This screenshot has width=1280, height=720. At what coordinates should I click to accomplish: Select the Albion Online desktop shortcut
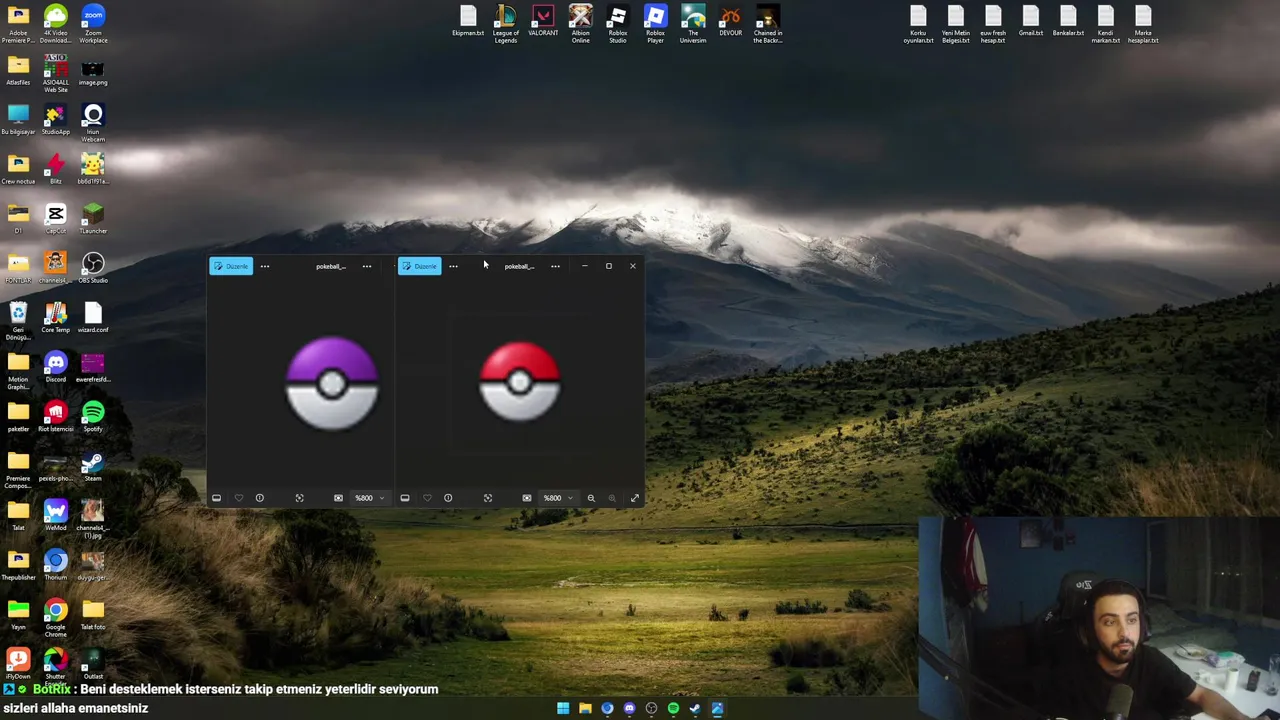pyautogui.click(x=581, y=24)
